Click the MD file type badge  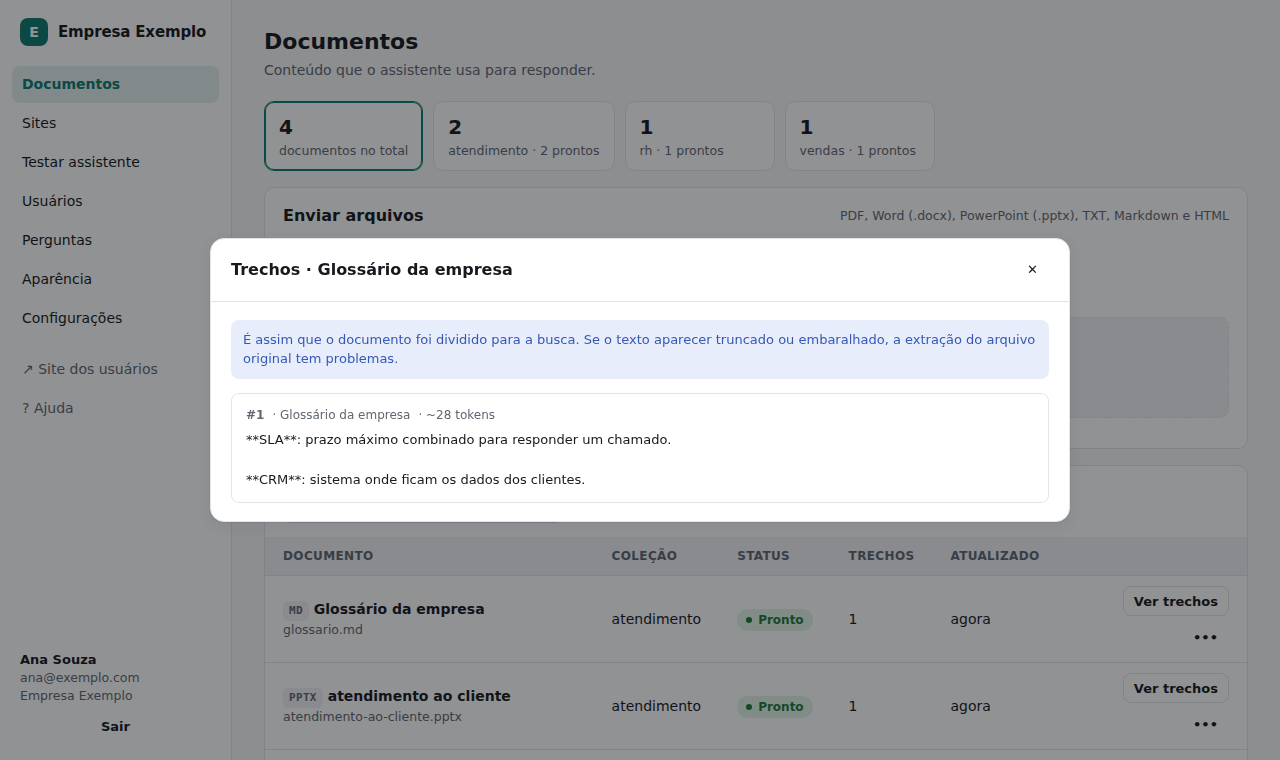coord(296,610)
